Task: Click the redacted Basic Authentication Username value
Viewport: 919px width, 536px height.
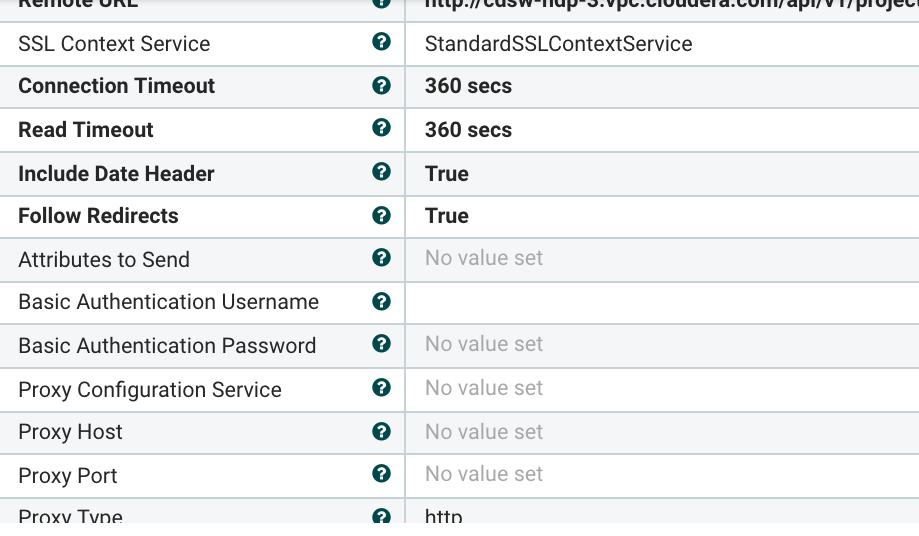Action: click(602, 304)
